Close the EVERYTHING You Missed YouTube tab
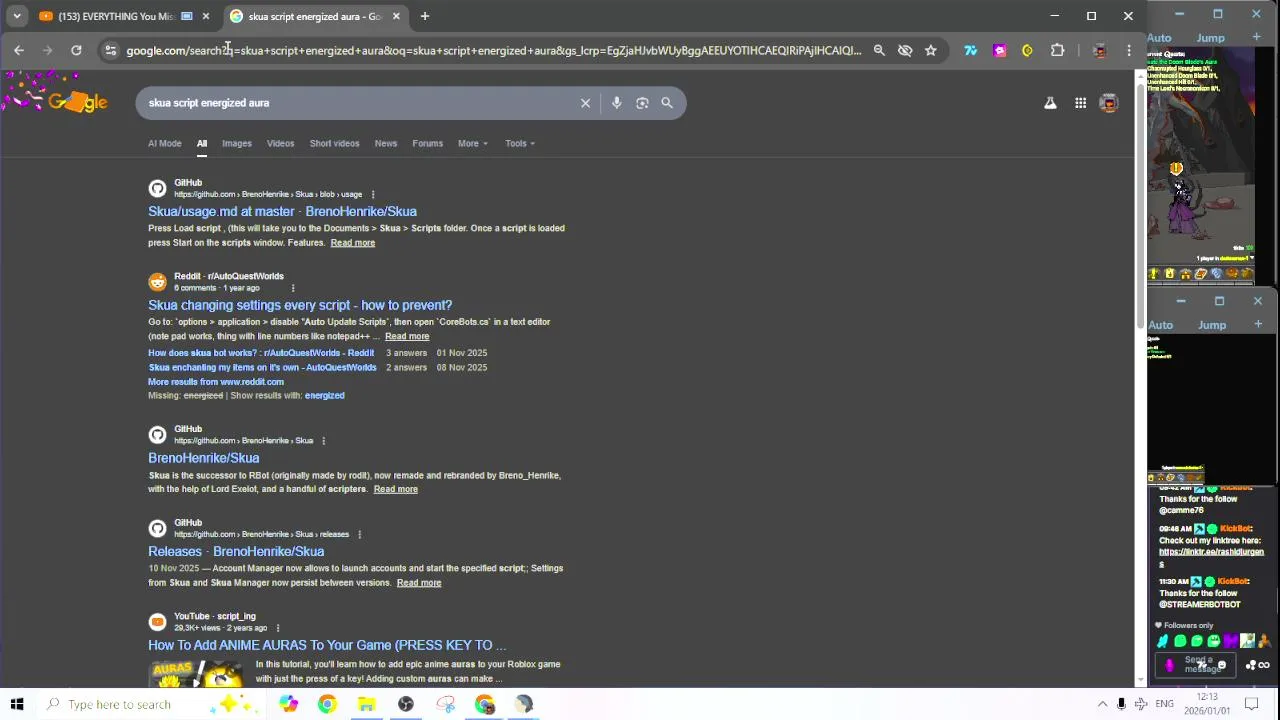The width and height of the screenshot is (1280, 720). (206, 16)
